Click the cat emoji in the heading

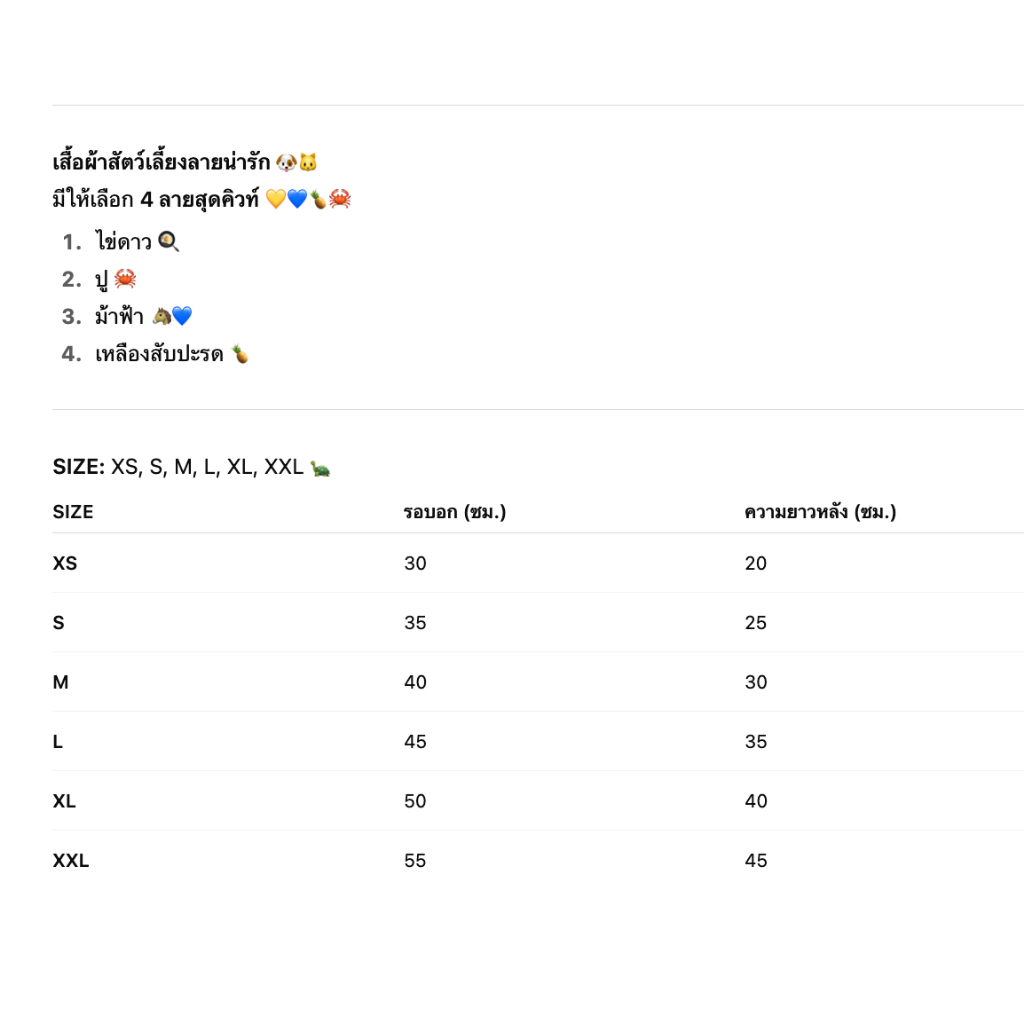click(308, 162)
